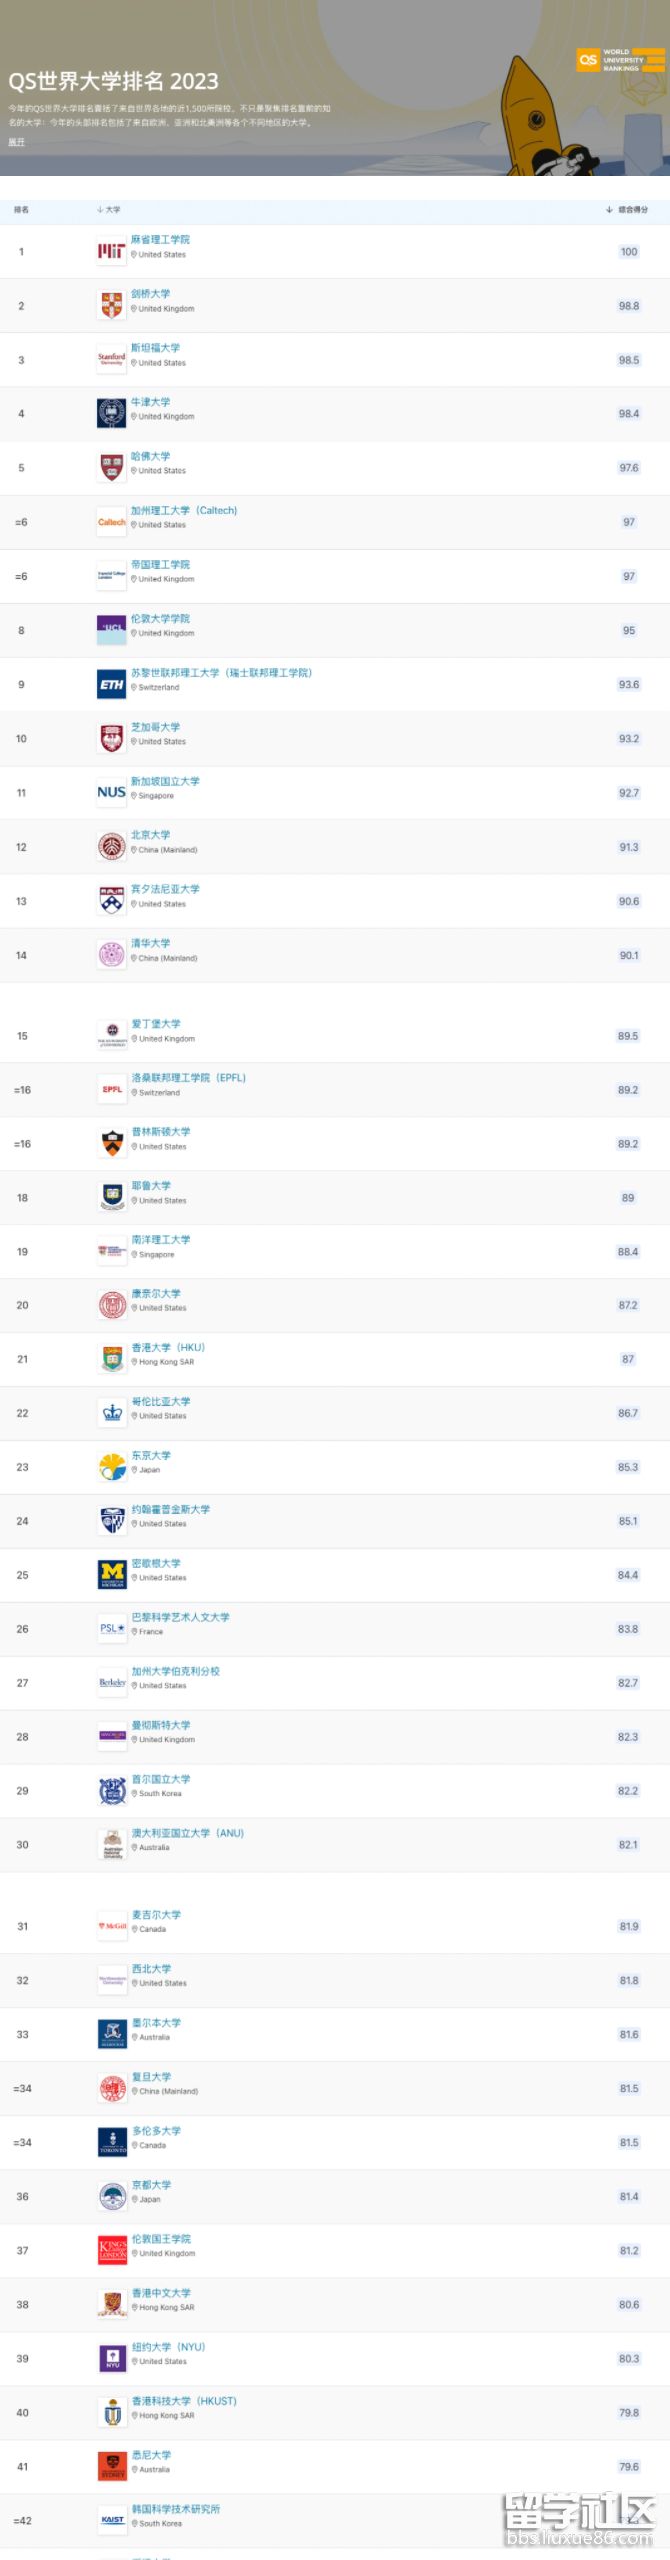Click the Michigan M logo

pos(112,1575)
